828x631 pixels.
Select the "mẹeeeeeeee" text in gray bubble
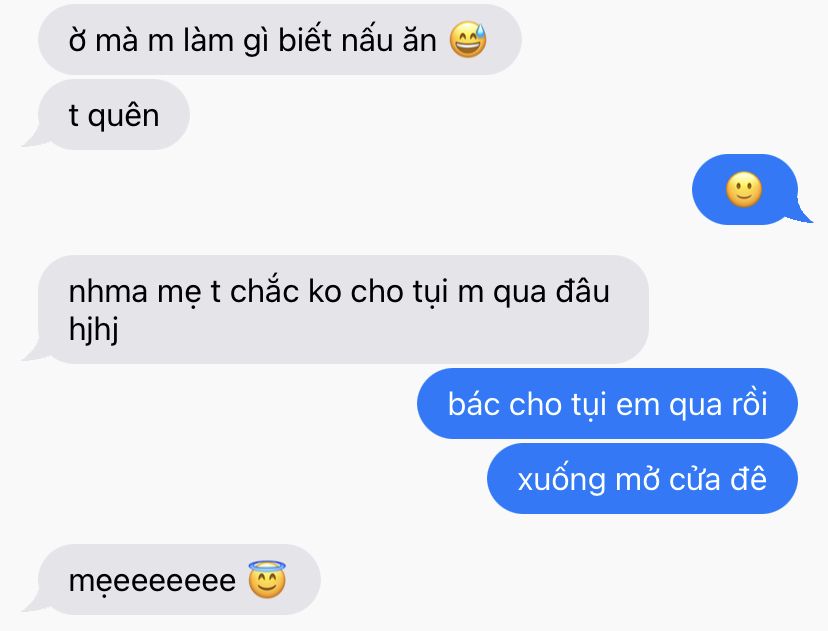[x=152, y=581]
